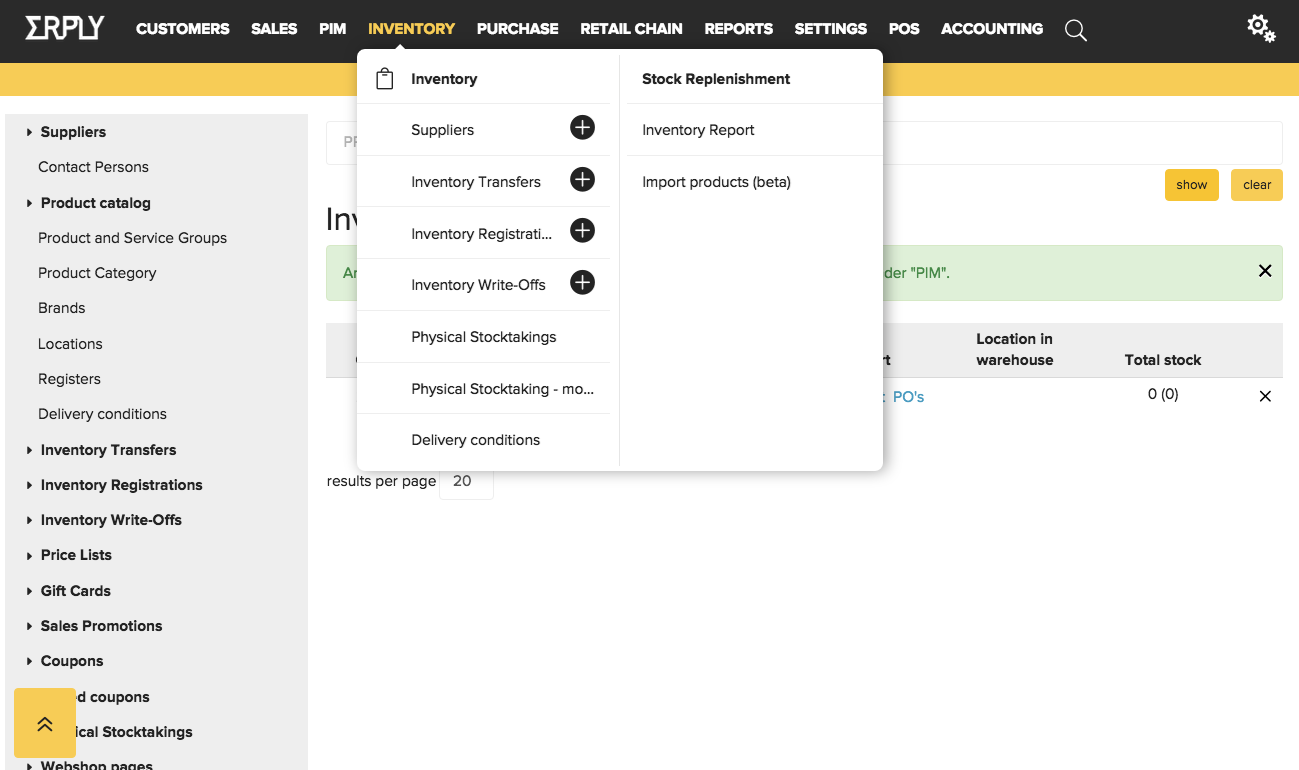Image resolution: width=1299 pixels, height=770 pixels.
Task: Open Registers in sidebar
Action: (x=69, y=379)
